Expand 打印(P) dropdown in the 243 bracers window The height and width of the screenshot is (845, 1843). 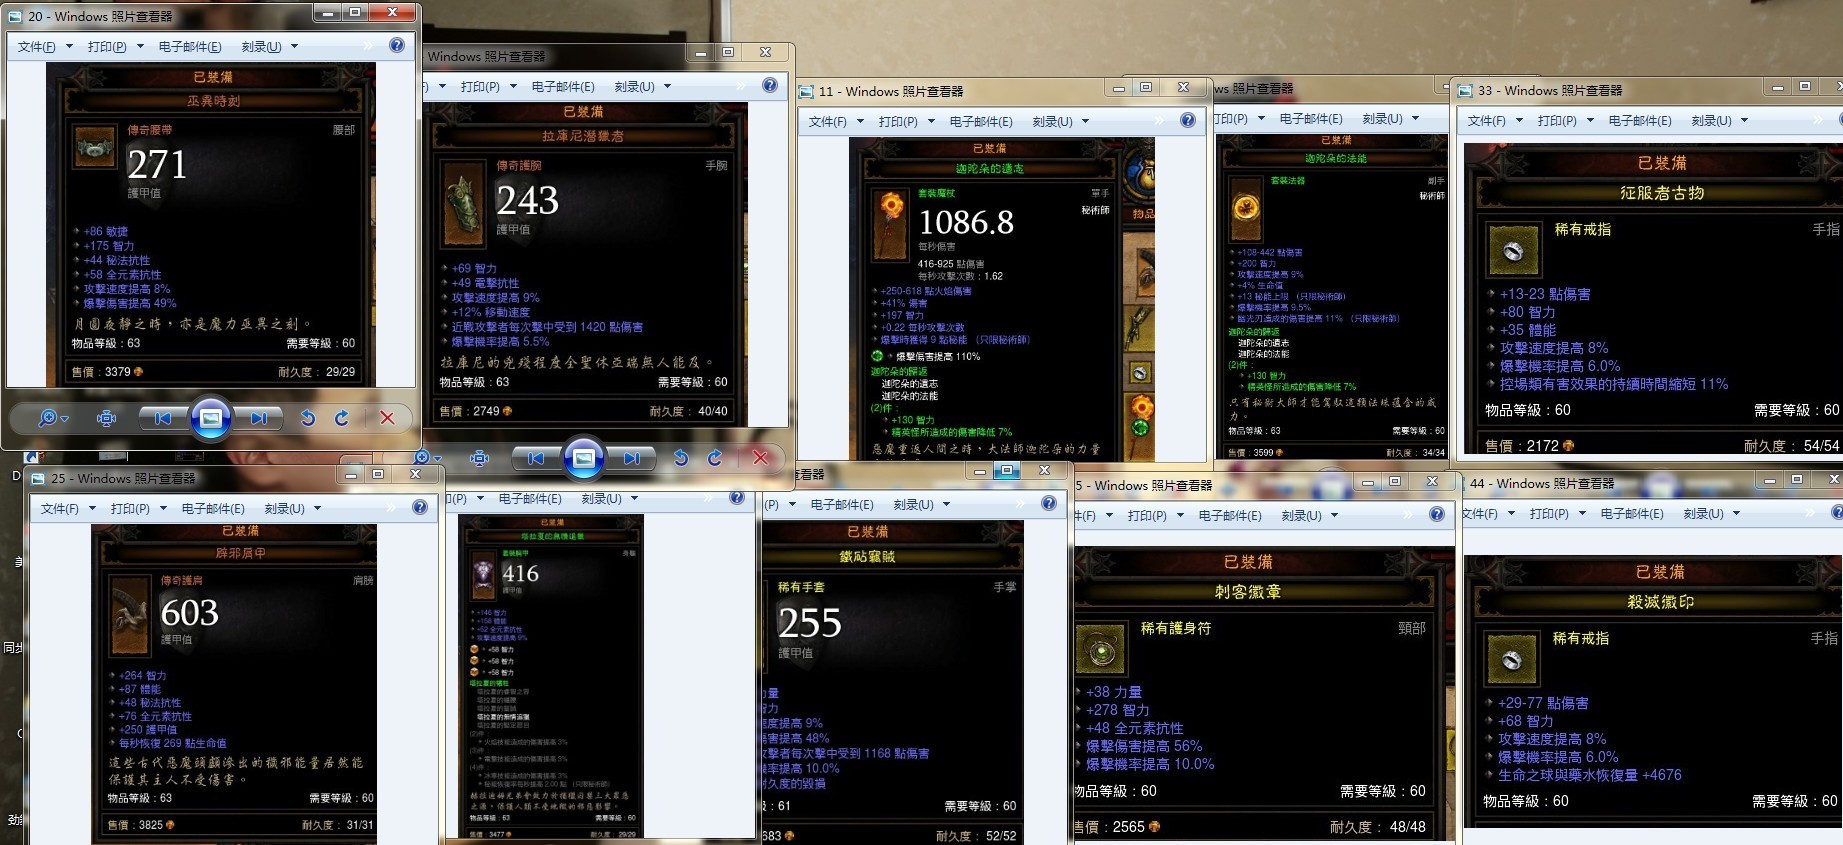[513, 86]
